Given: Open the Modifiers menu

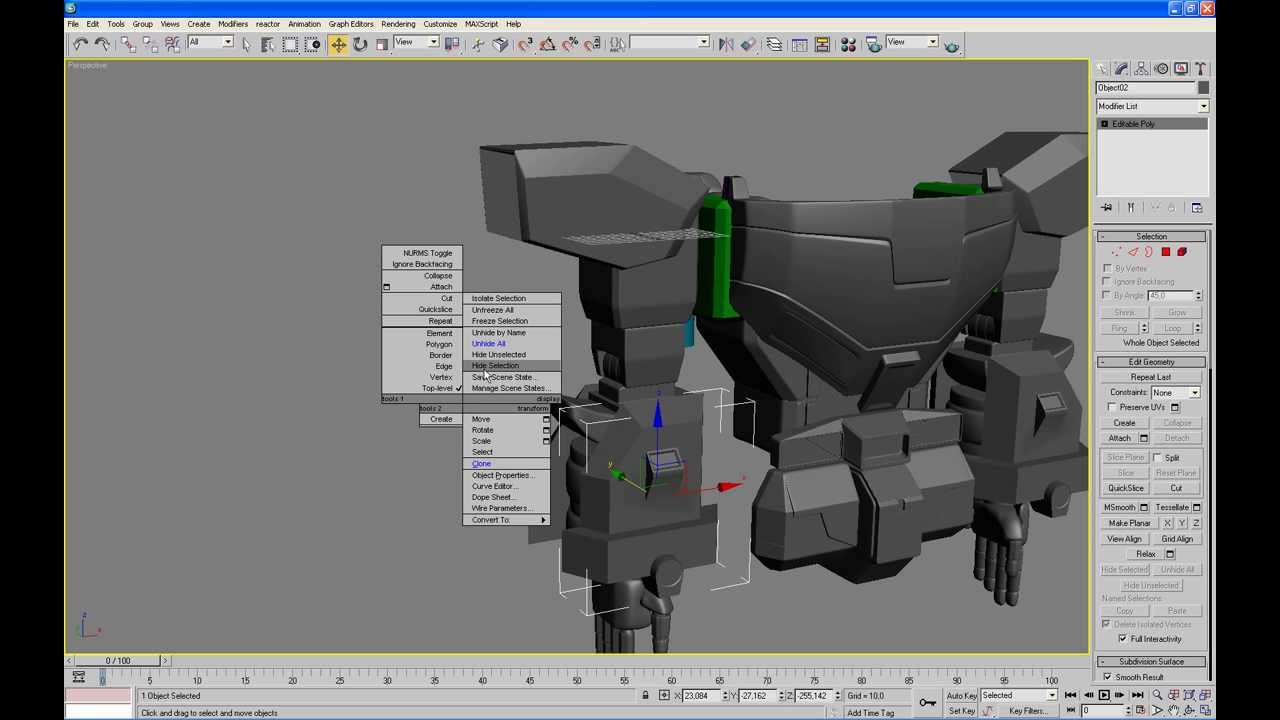Looking at the screenshot, I should pos(233,24).
